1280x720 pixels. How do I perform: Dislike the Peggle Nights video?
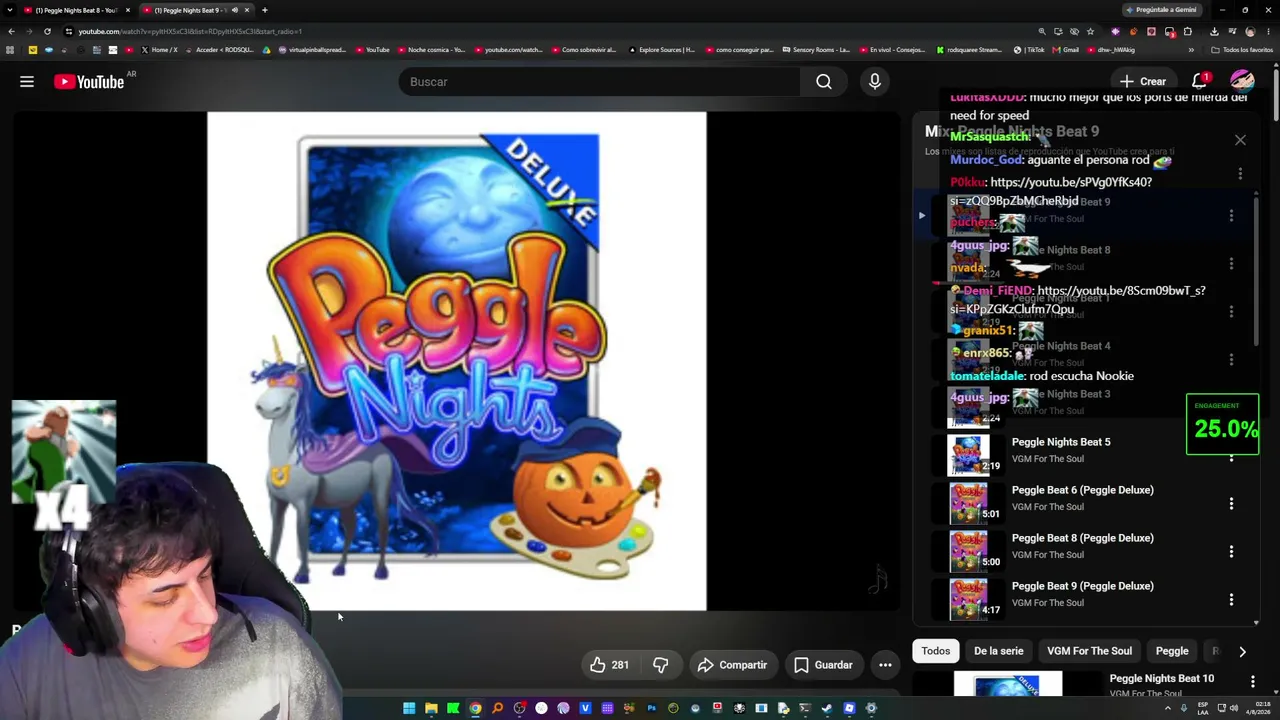pyautogui.click(x=660, y=665)
